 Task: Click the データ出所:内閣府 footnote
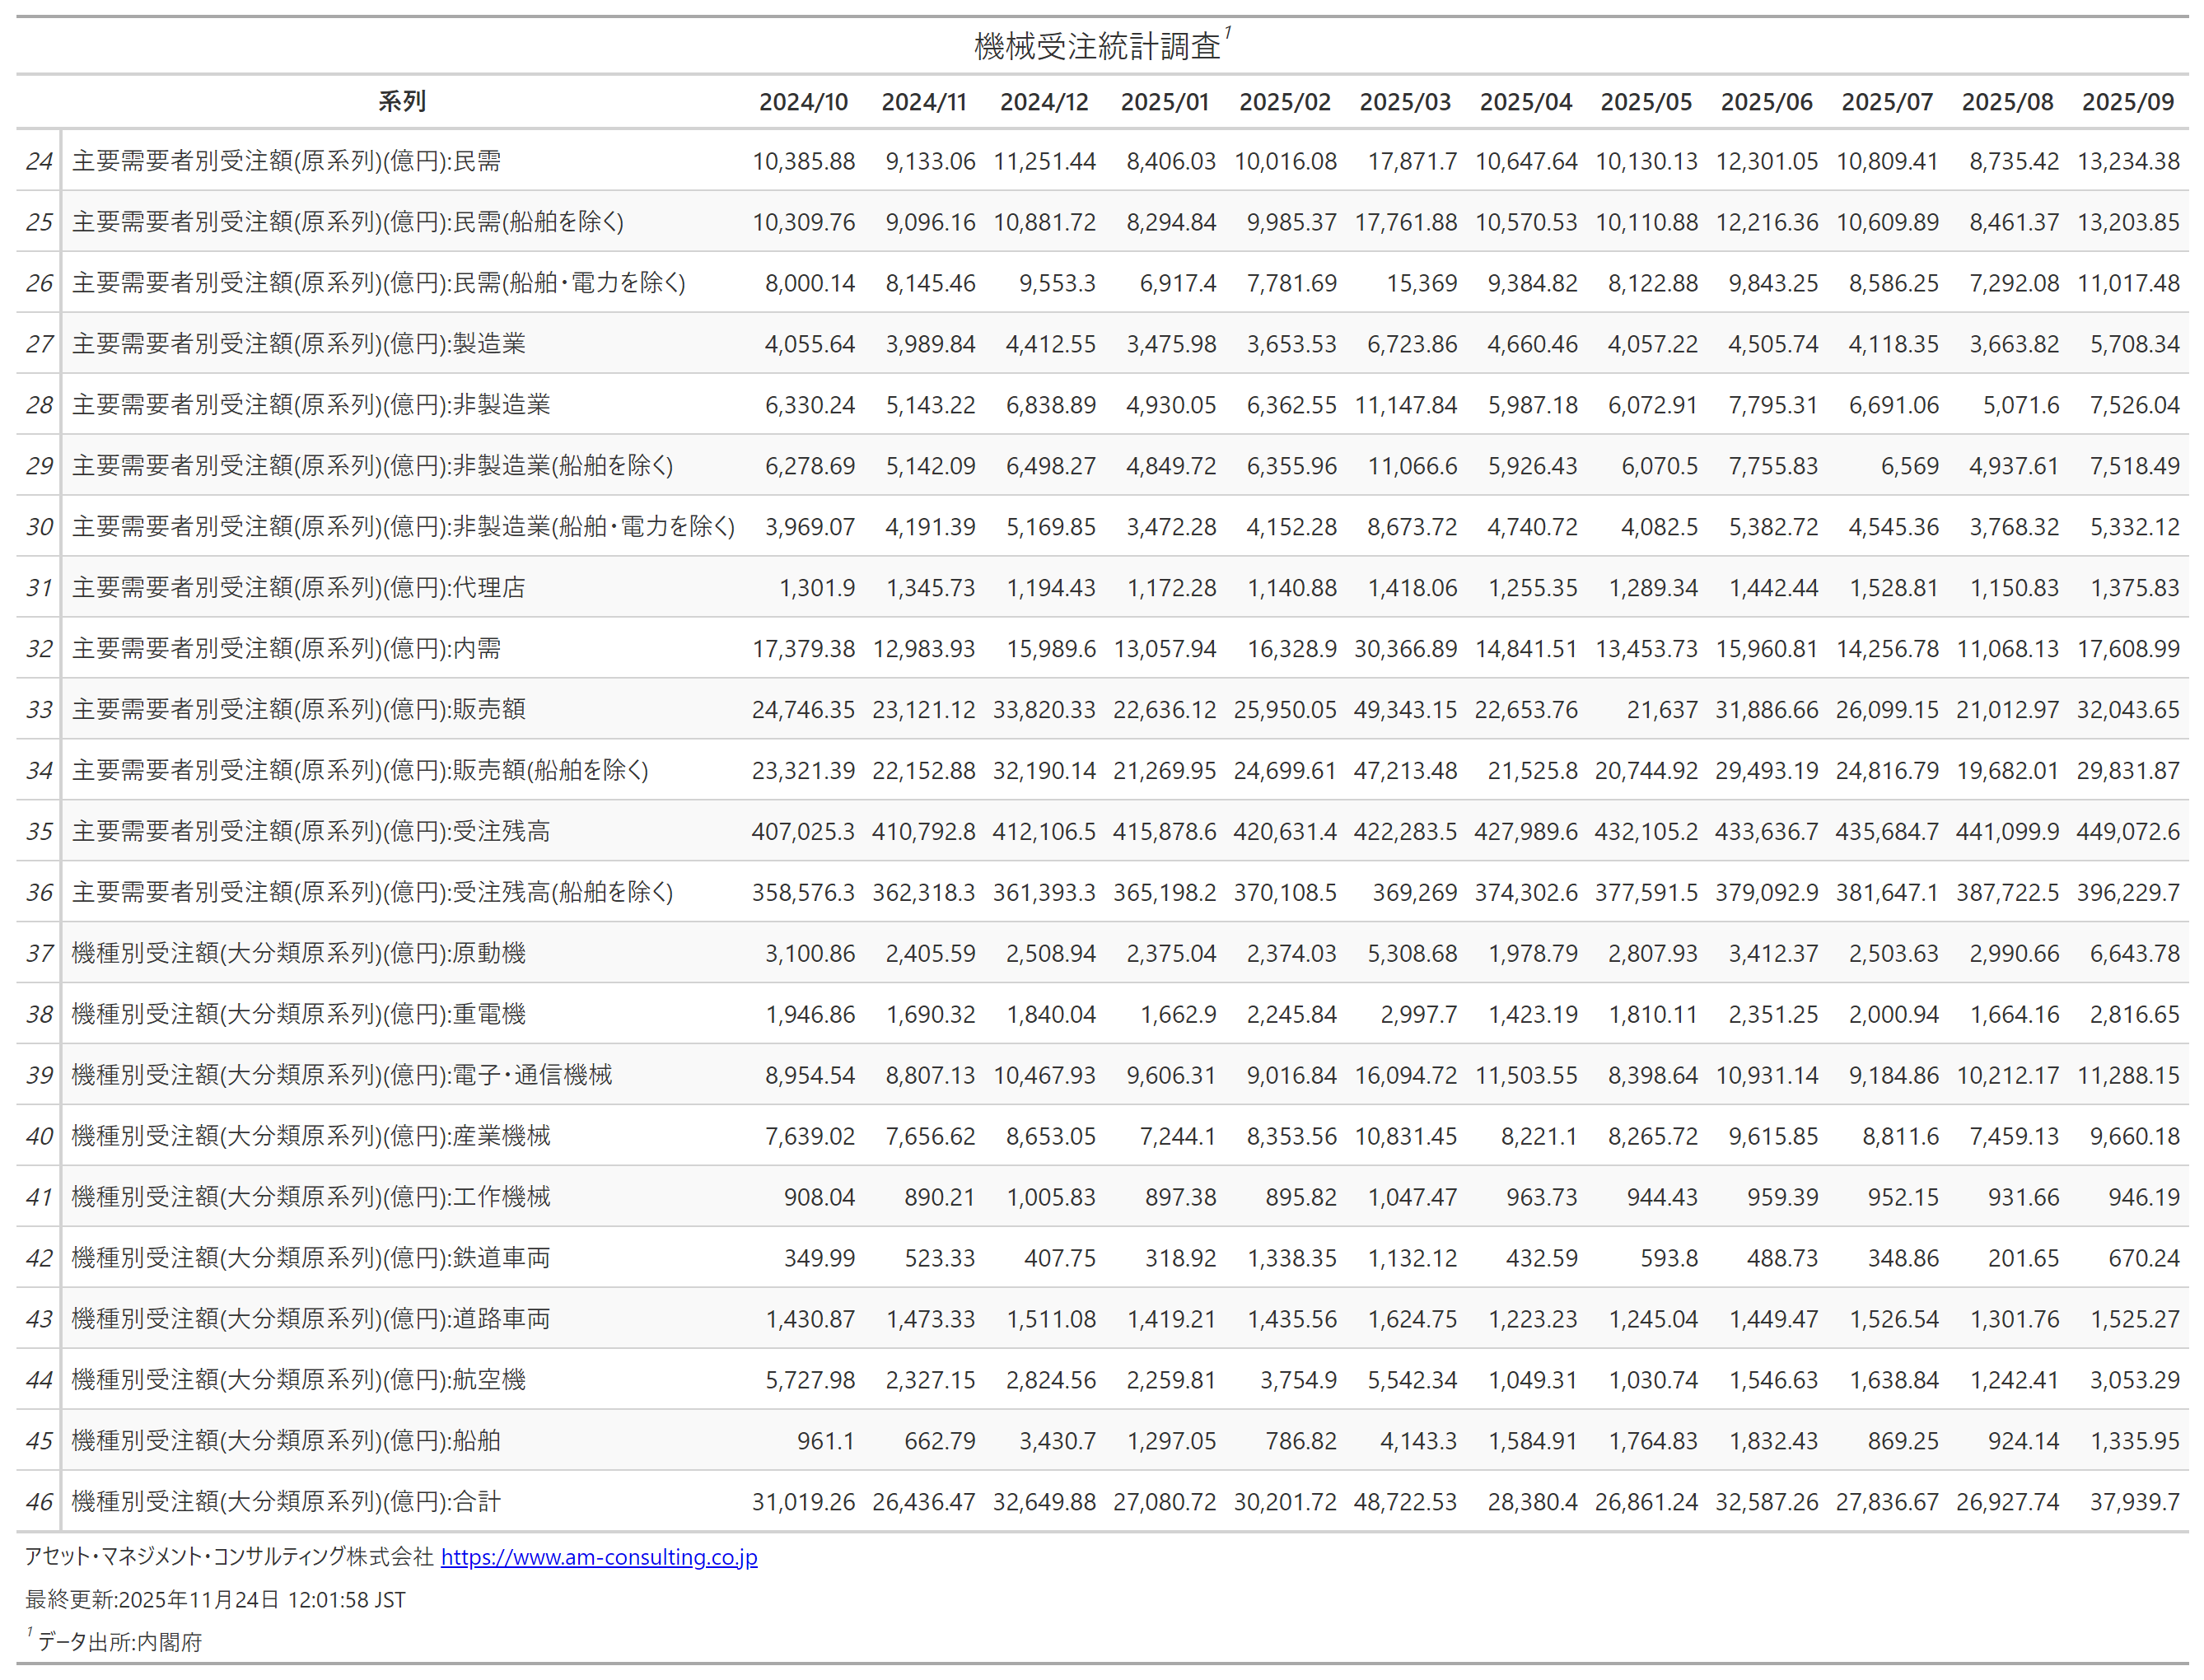click(119, 1642)
